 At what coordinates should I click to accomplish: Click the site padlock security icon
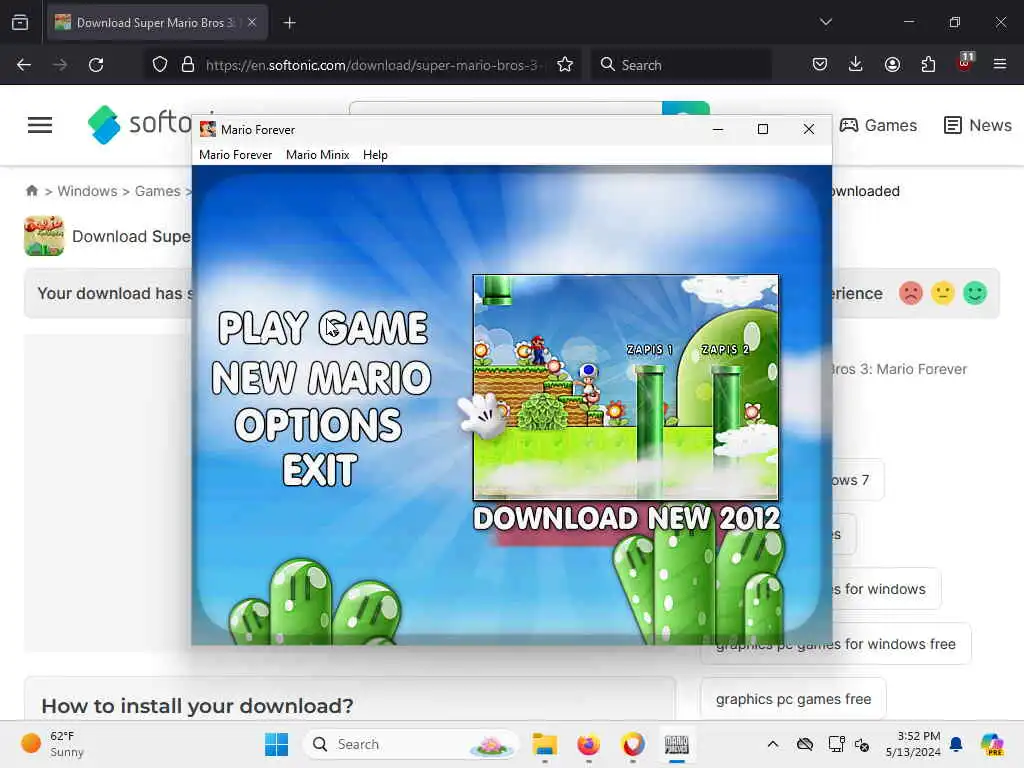click(188, 65)
